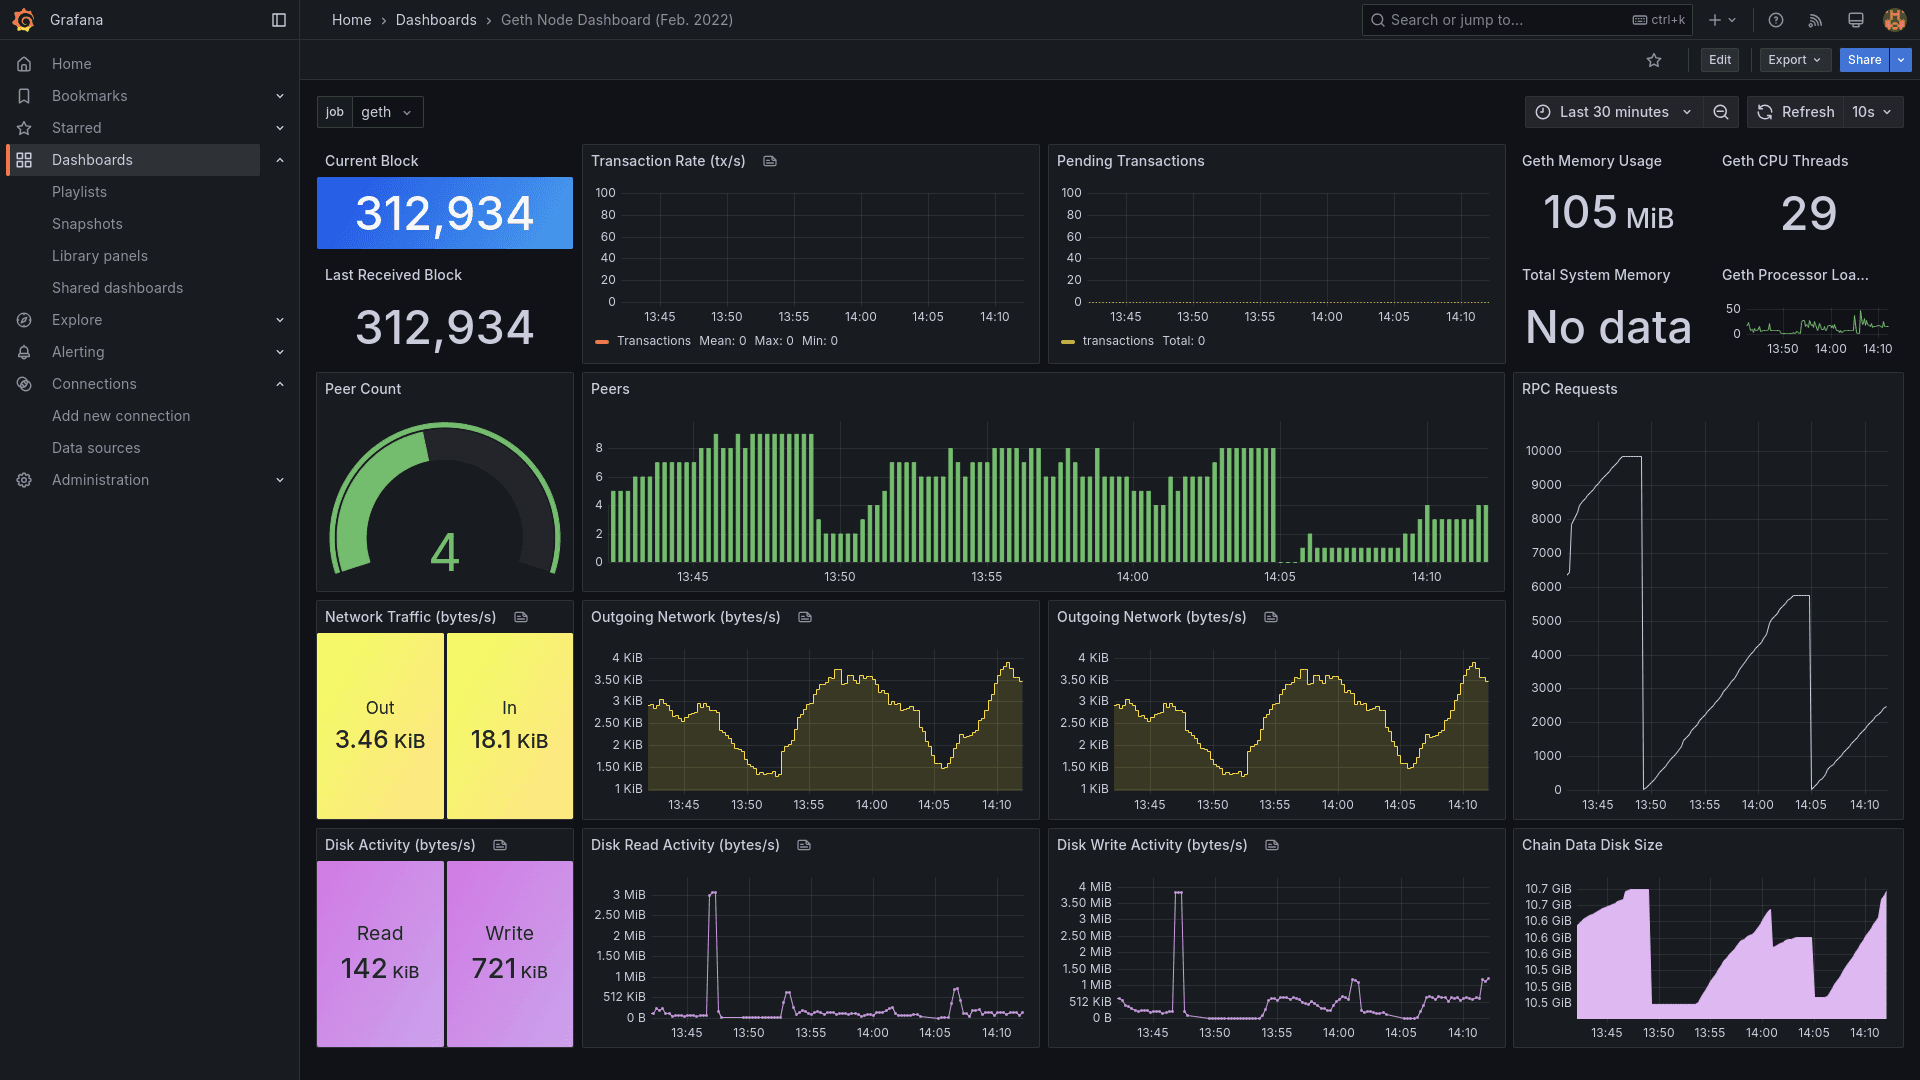
Task: Expand the Alerting sidebar section
Action: [x=280, y=352]
